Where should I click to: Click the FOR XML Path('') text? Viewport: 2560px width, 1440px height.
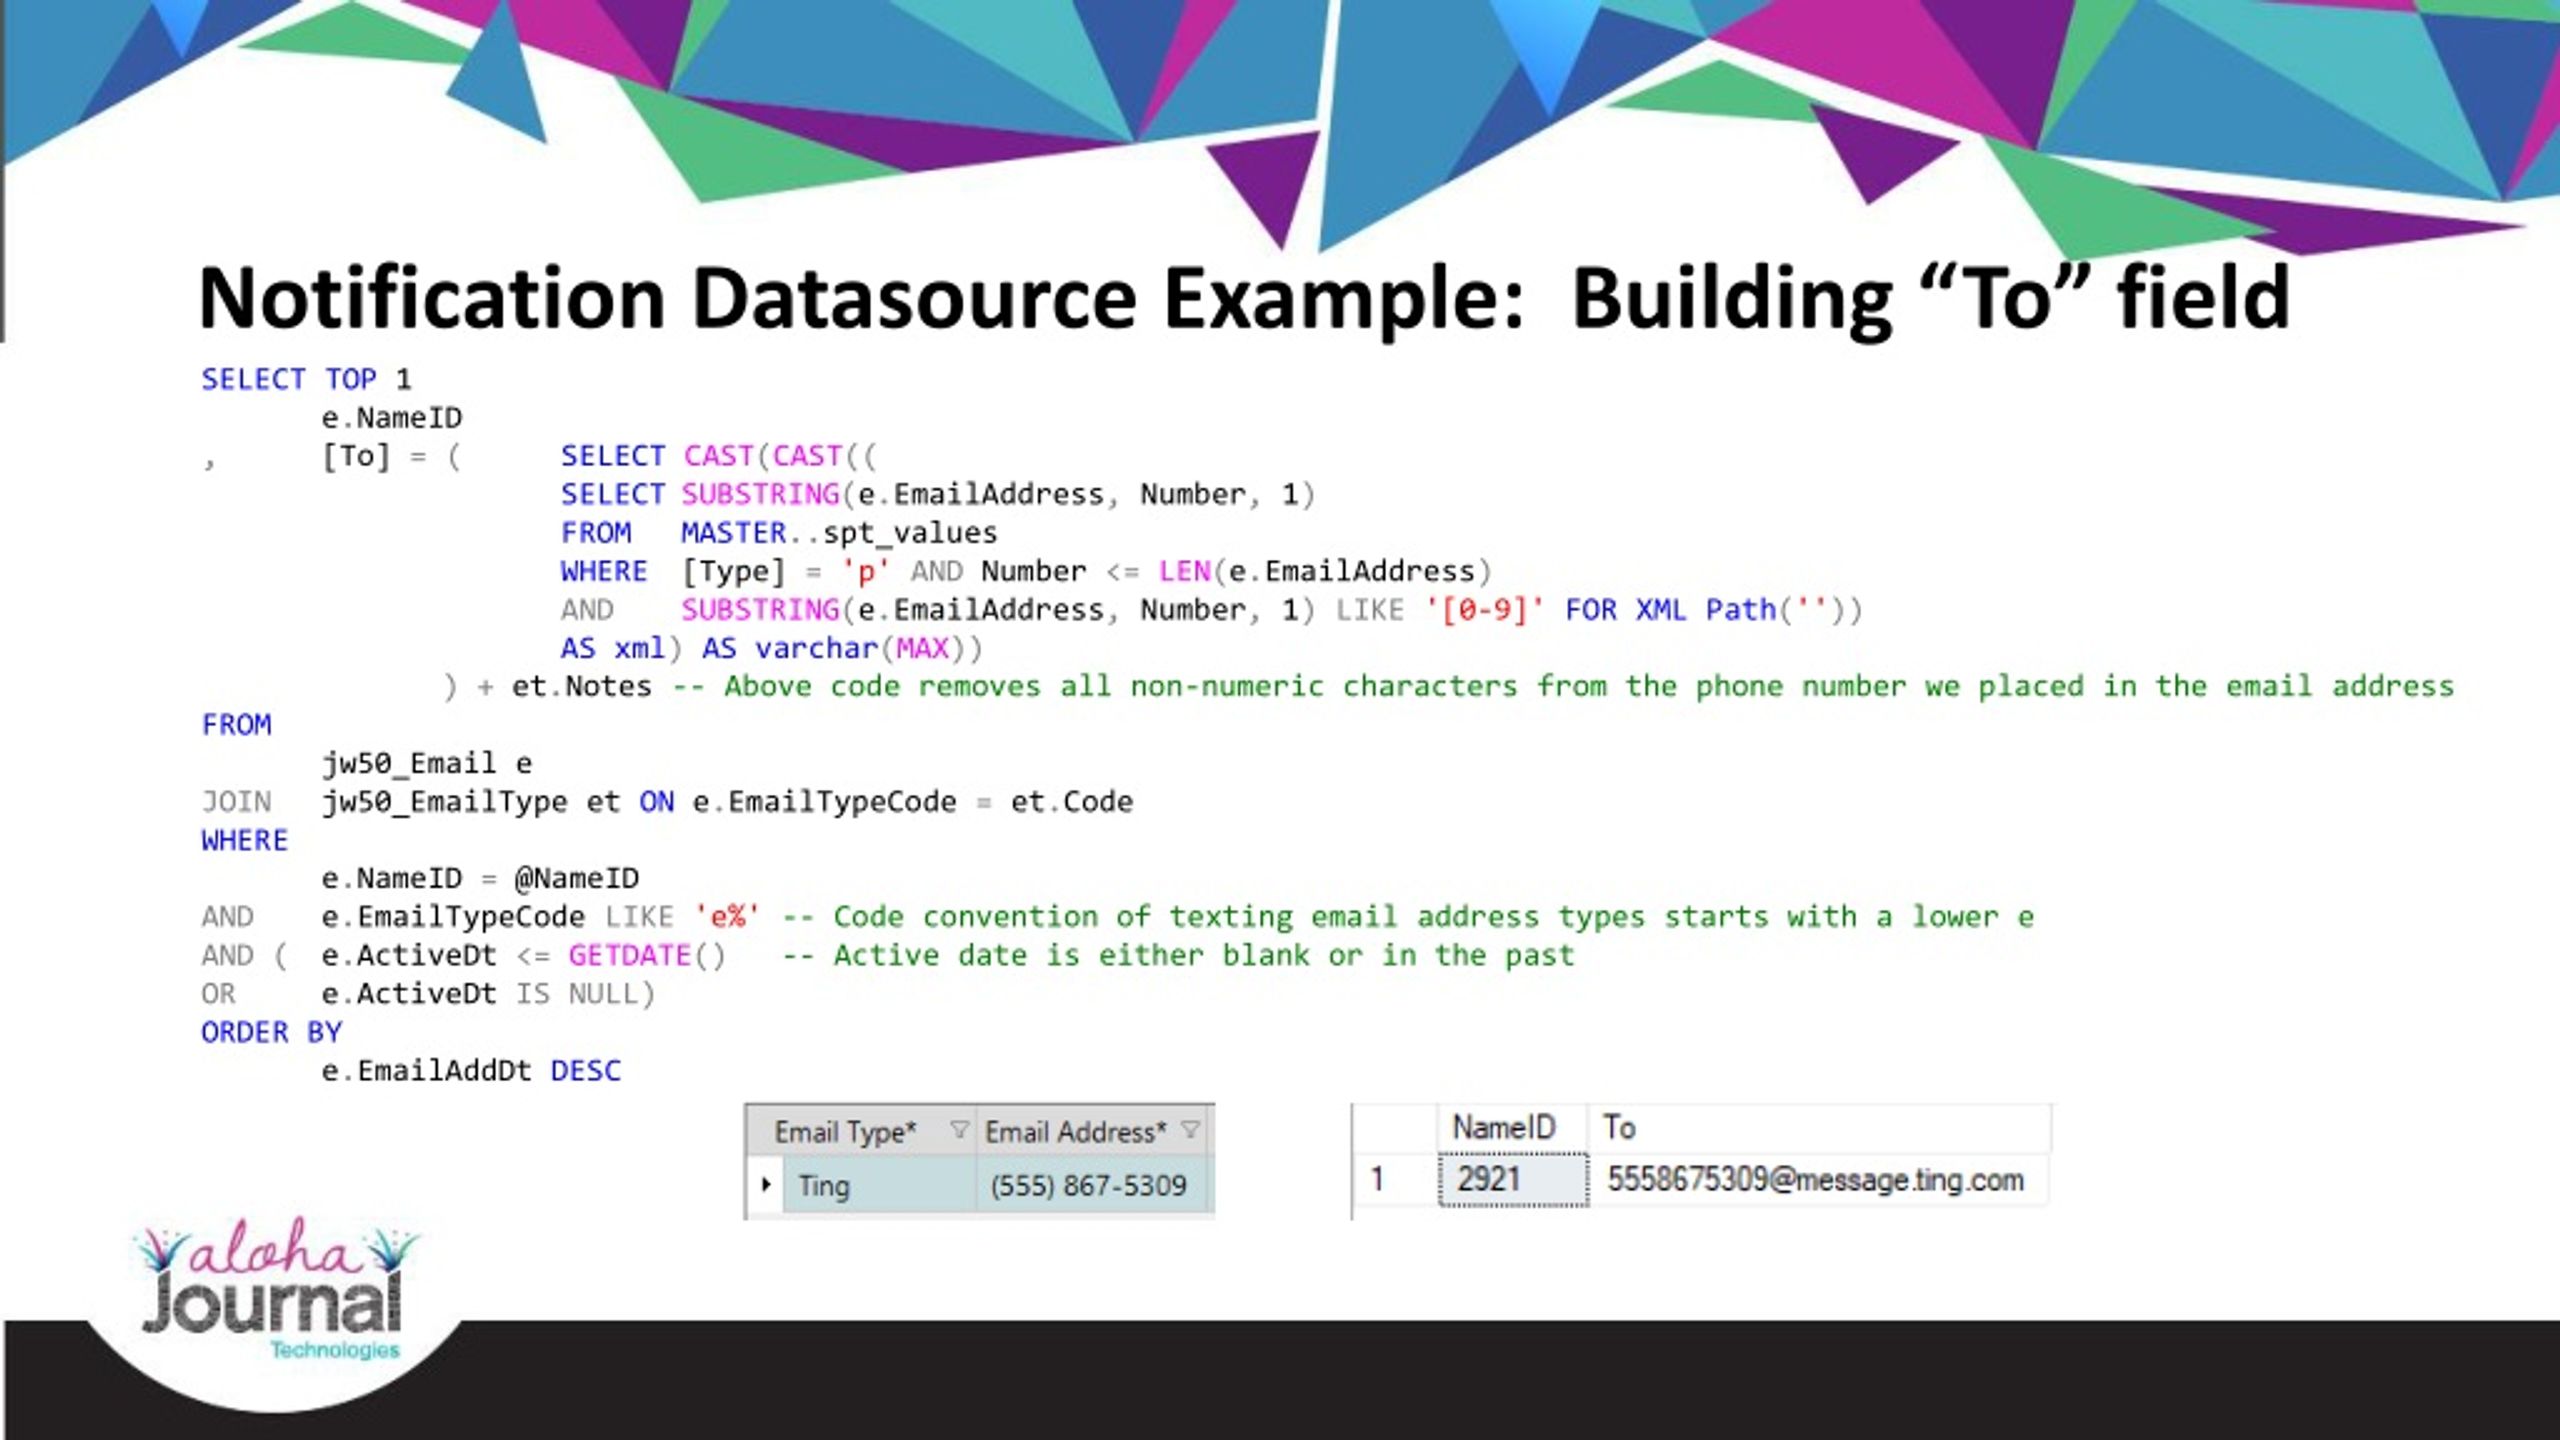point(1713,610)
